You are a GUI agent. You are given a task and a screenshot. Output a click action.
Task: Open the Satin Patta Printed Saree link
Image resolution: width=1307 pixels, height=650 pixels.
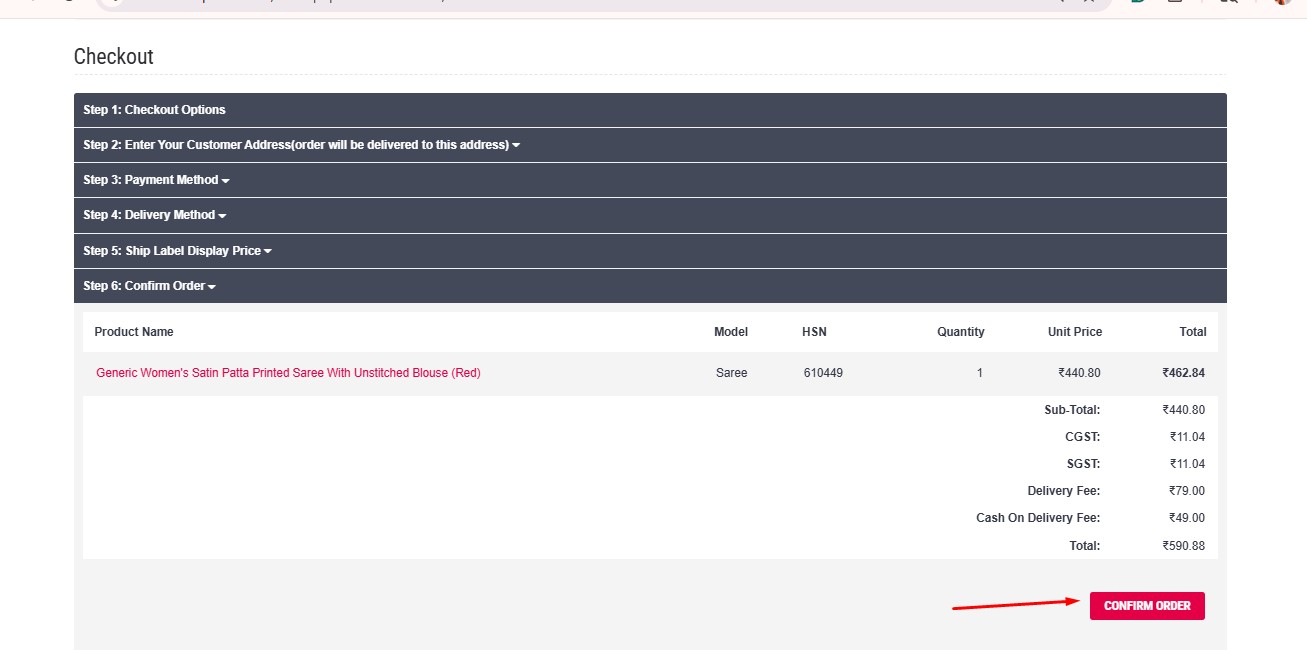coord(288,373)
